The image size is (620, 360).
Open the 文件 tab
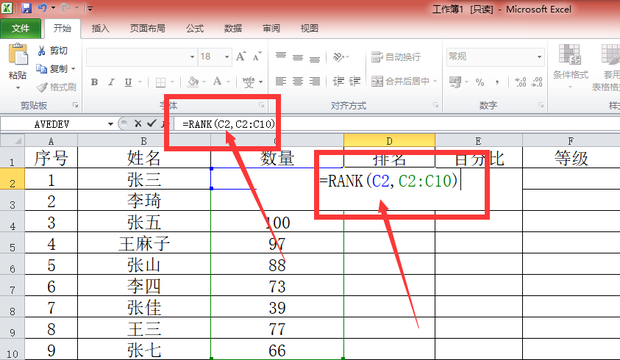21,28
